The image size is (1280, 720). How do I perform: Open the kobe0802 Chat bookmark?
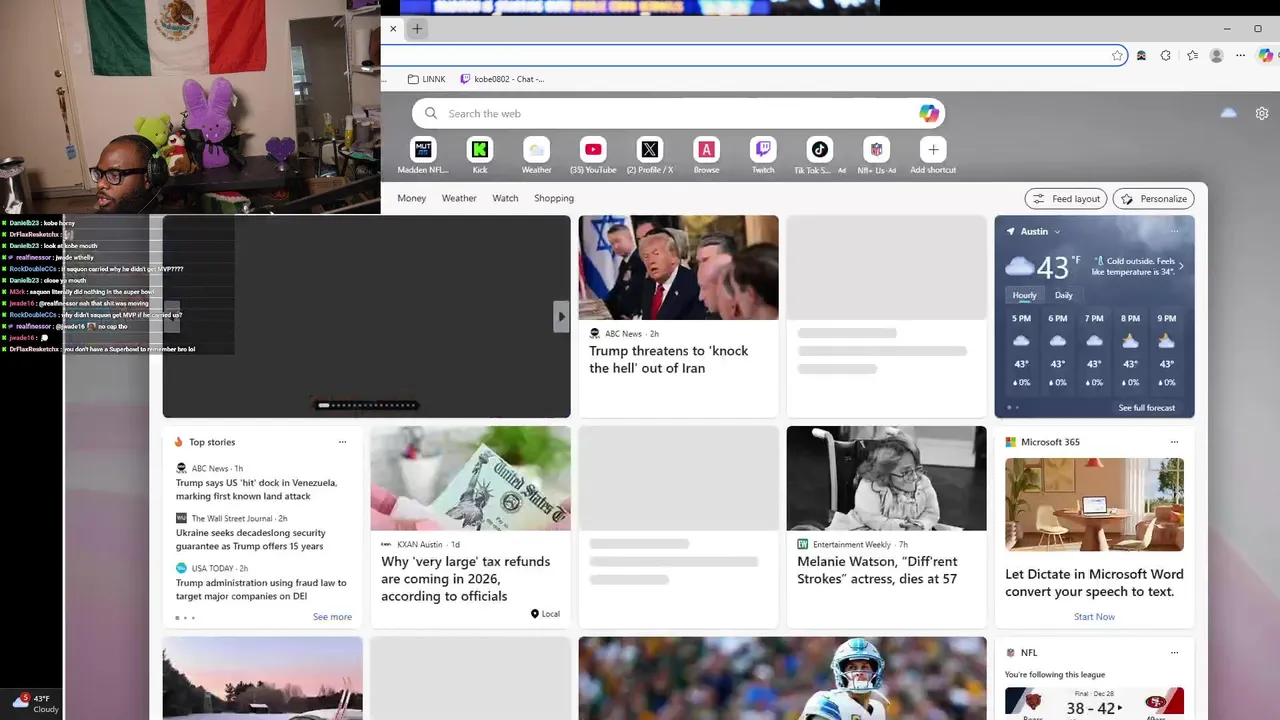point(503,79)
